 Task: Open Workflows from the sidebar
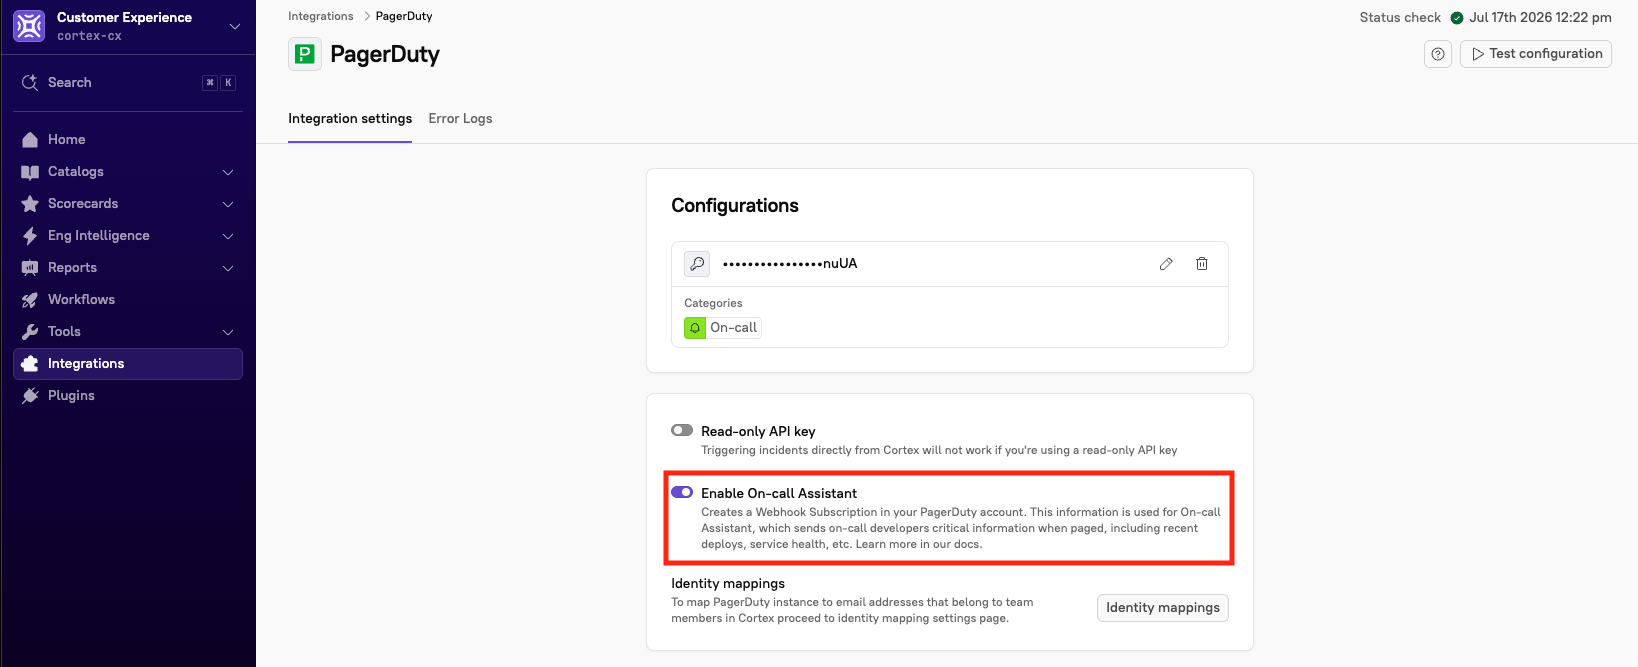pos(128,299)
